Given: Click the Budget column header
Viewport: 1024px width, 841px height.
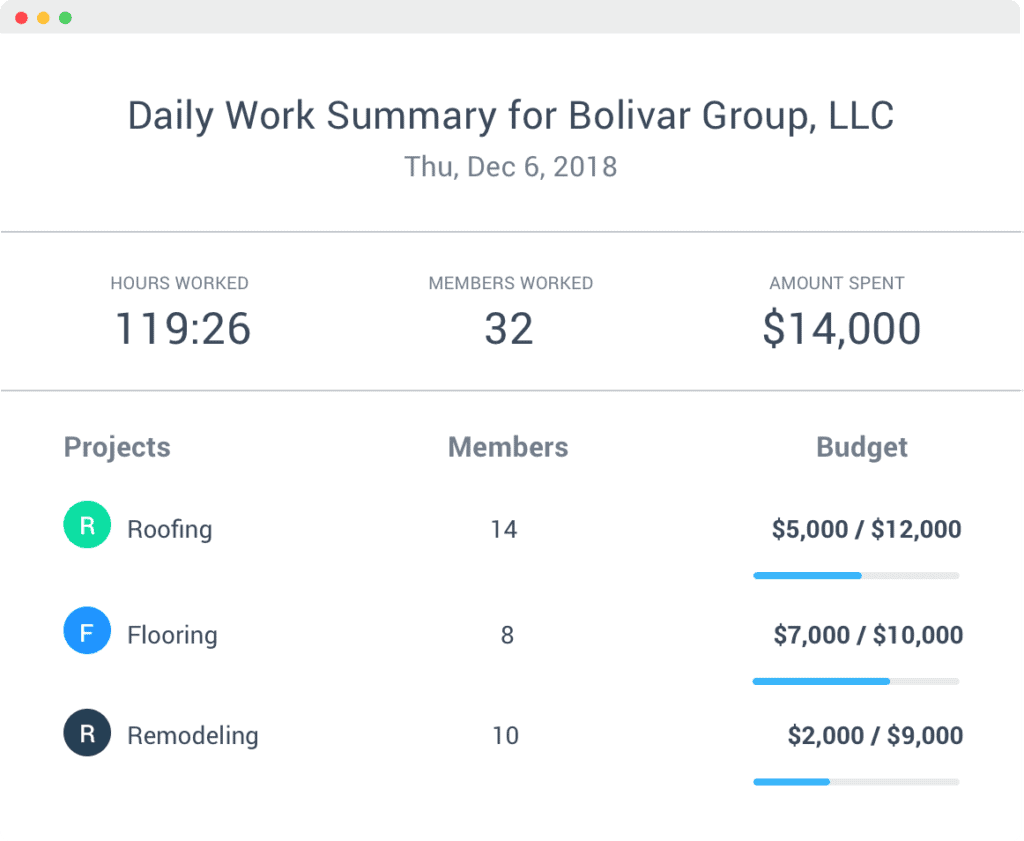Looking at the screenshot, I should tap(862, 447).
